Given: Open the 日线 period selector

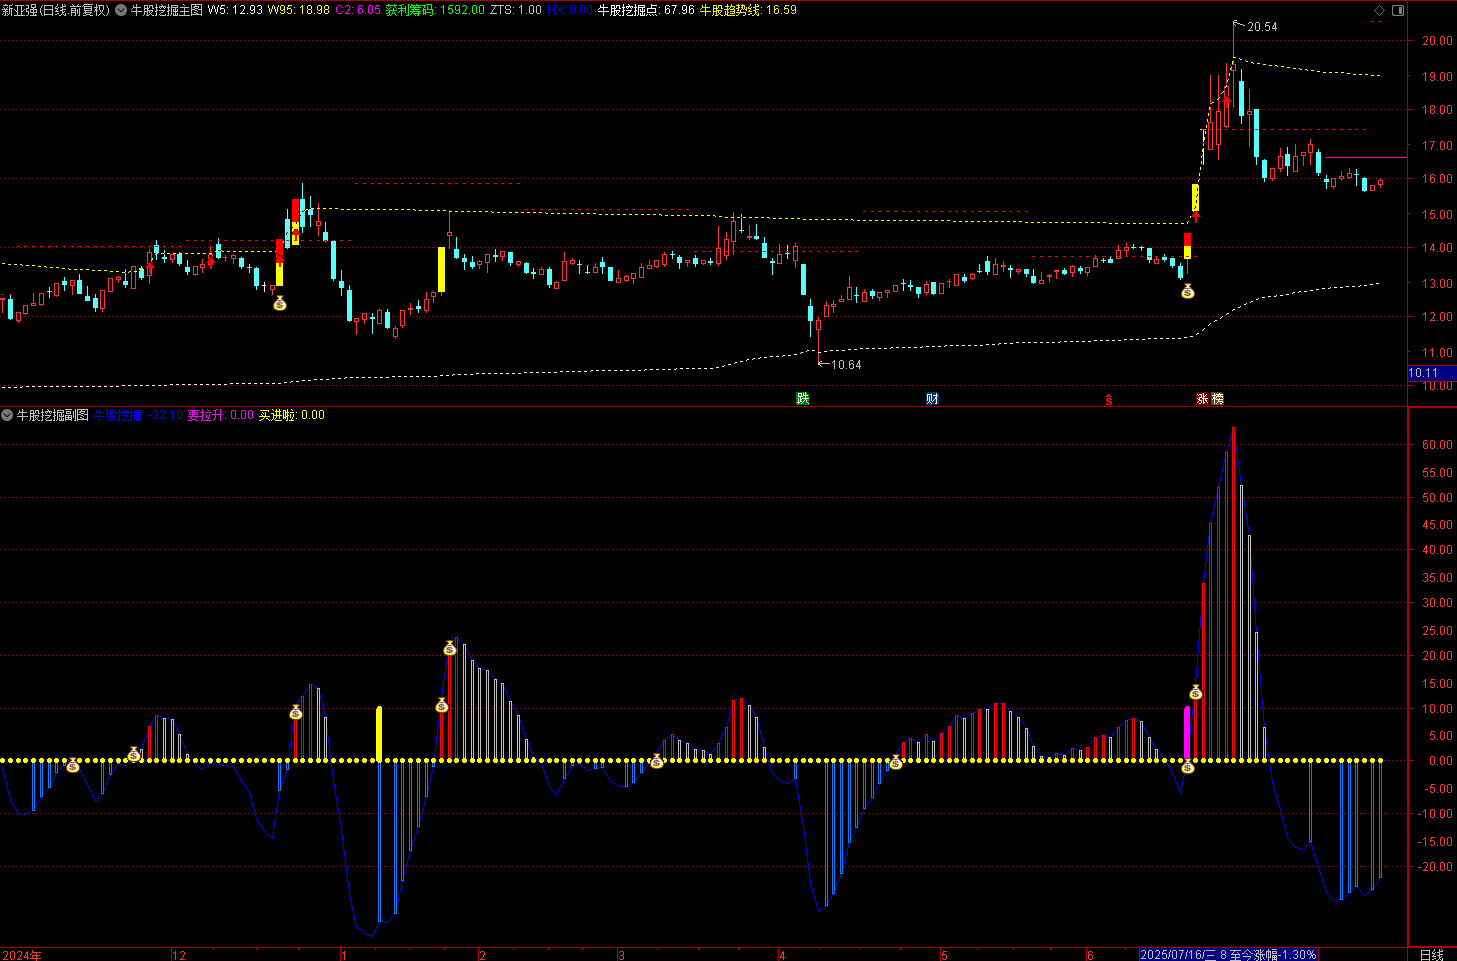Looking at the screenshot, I should [x=1432, y=955].
